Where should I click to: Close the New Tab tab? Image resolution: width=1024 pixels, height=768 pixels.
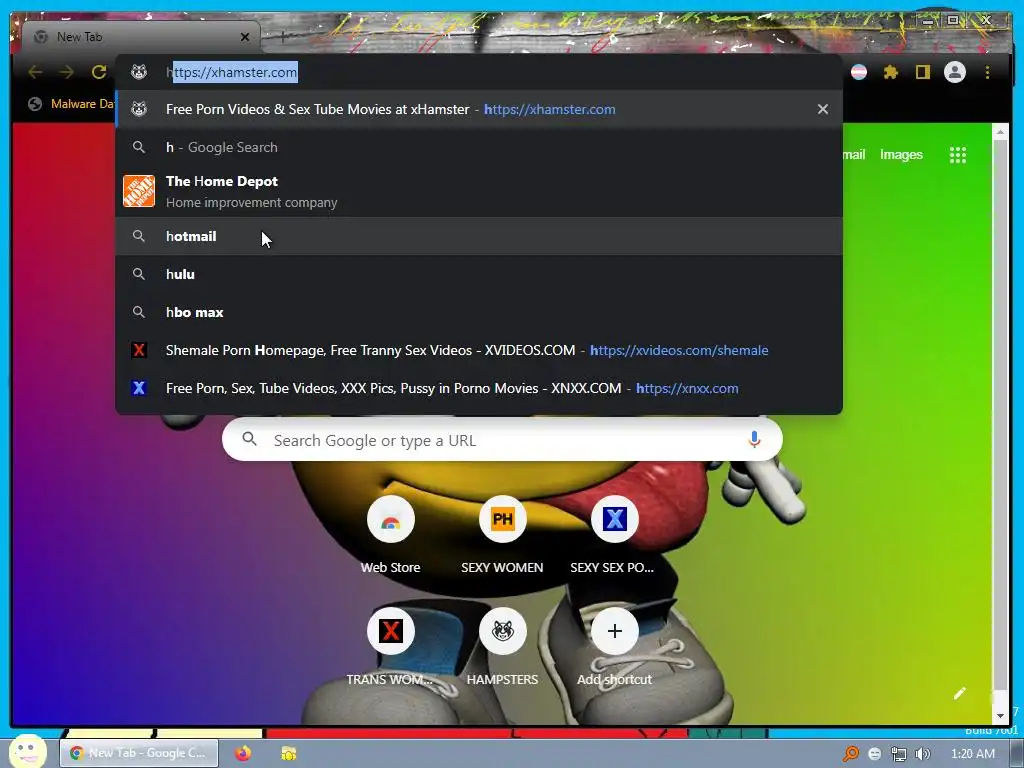click(x=245, y=37)
